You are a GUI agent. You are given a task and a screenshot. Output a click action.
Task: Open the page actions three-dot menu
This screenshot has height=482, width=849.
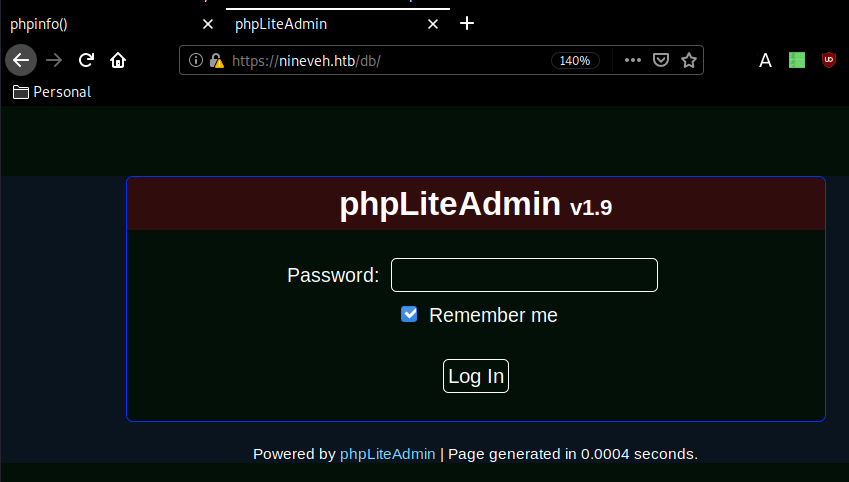coord(632,60)
